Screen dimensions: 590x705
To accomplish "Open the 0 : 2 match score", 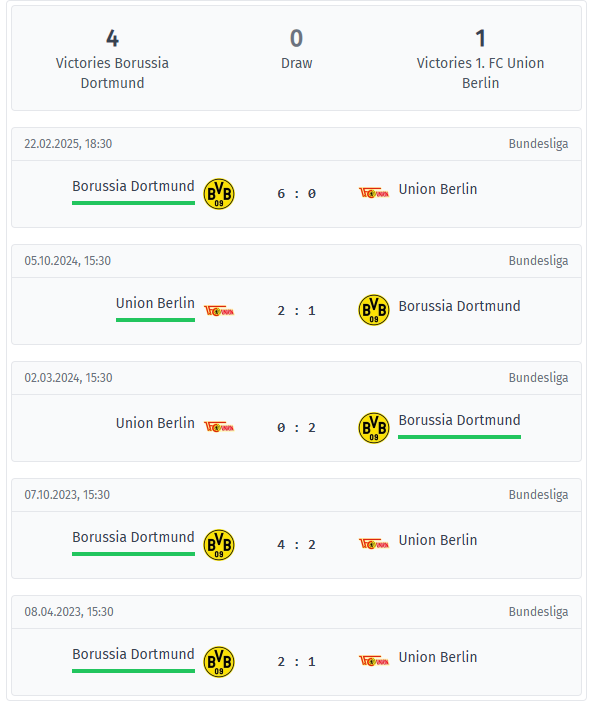I will [x=296, y=428].
